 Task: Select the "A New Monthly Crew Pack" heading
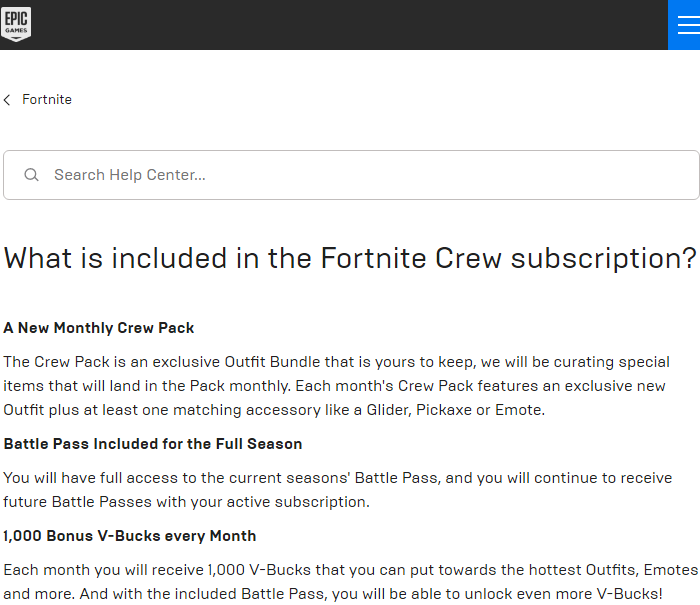99,328
